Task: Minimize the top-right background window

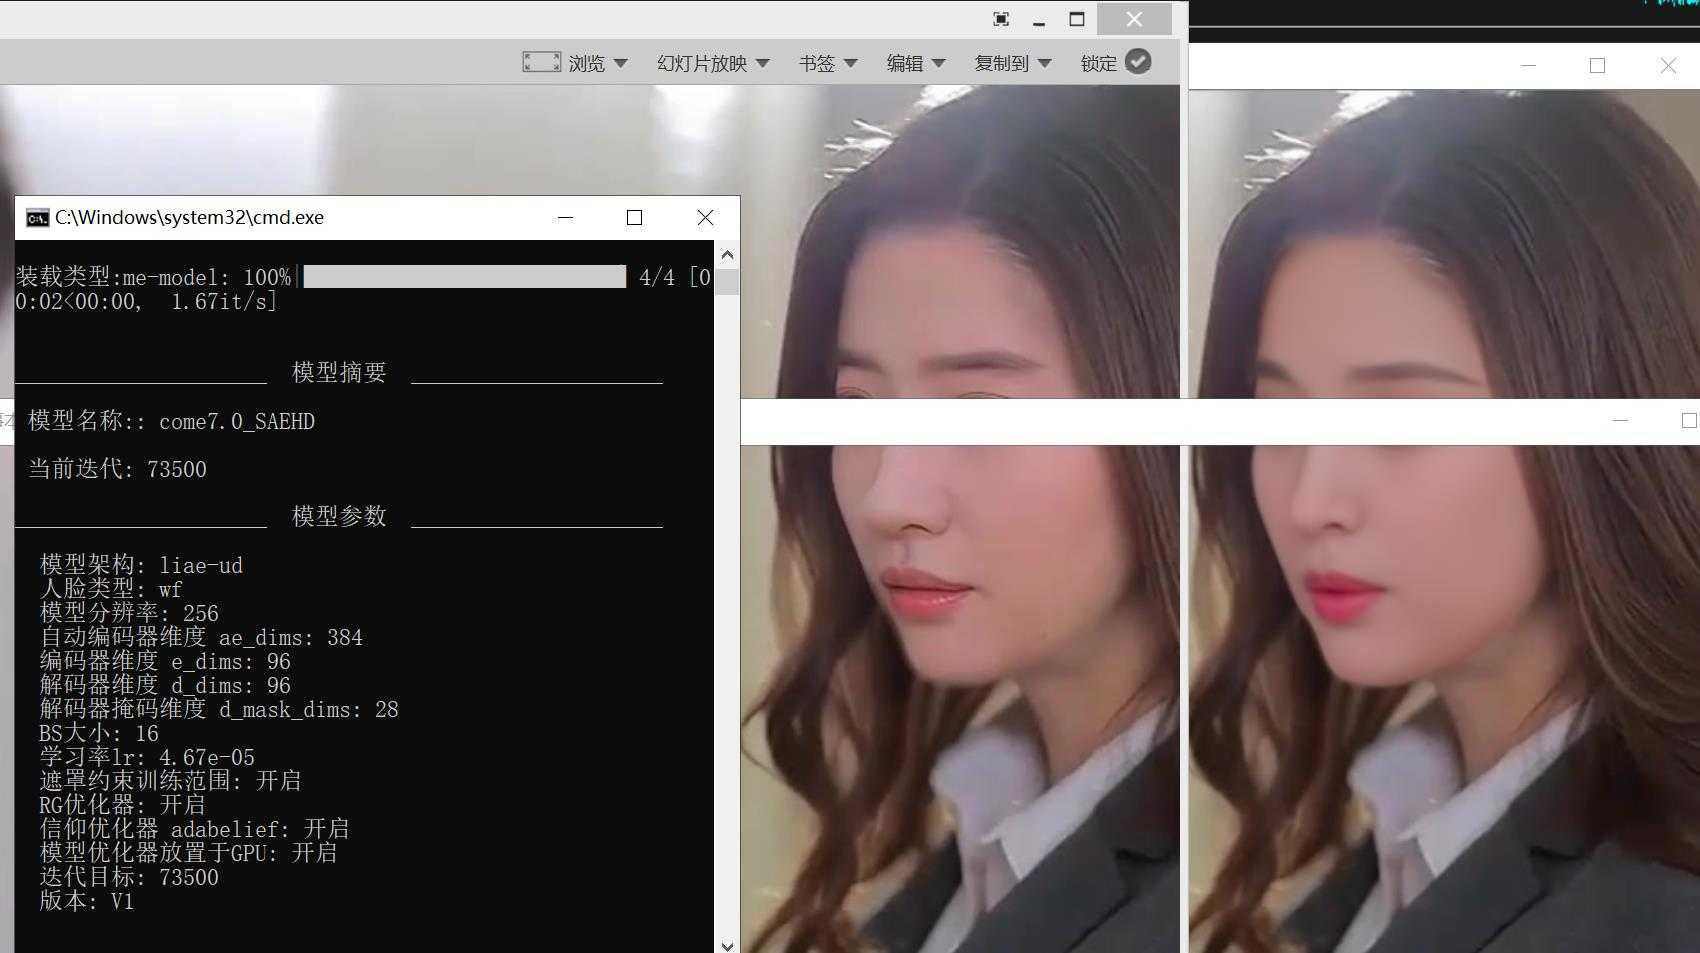Action: point(1528,65)
